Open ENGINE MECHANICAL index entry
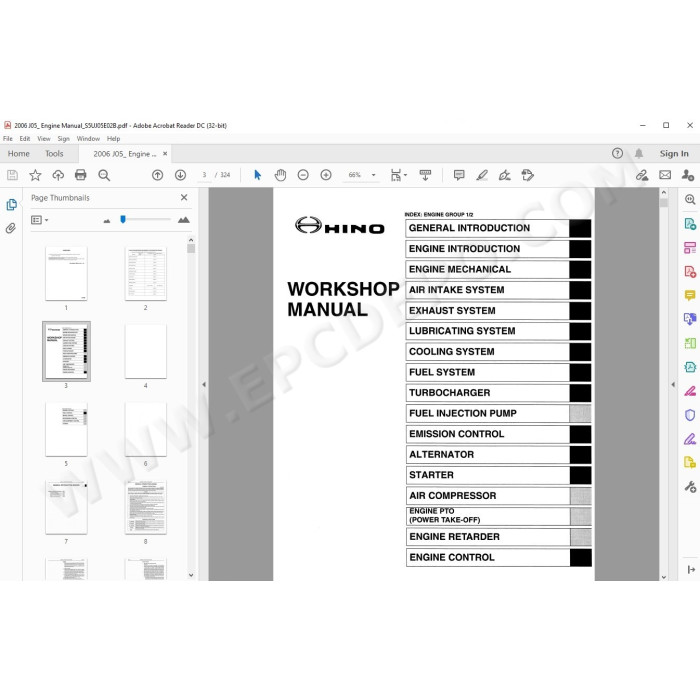Screen dimensions: 700x700 [x=498, y=270]
